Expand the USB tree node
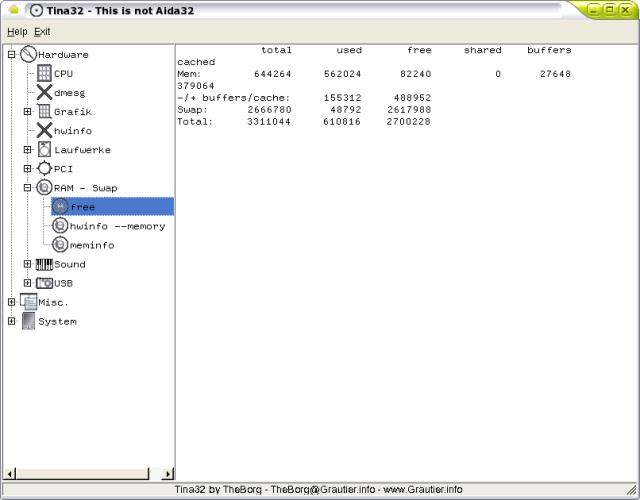This screenshot has width=640, height=500. tap(27, 283)
